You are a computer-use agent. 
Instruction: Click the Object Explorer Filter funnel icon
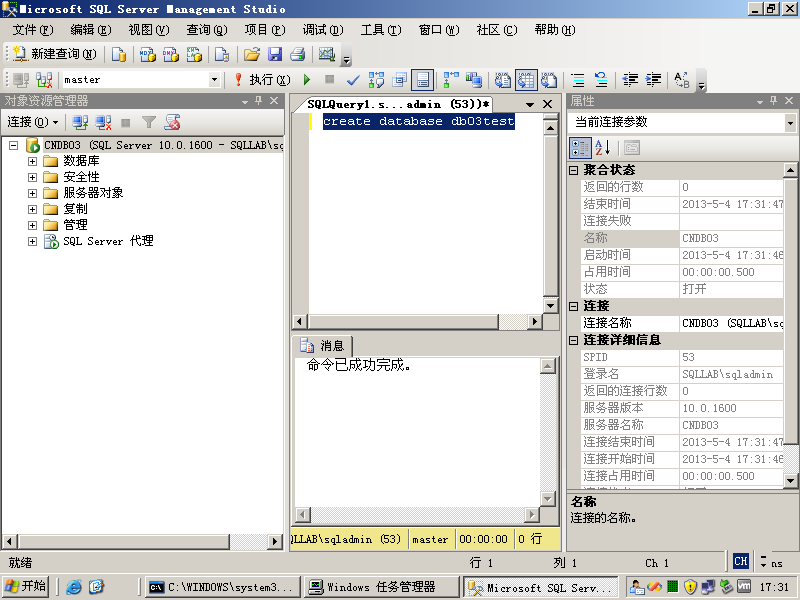pyautogui.click(x=148, y=122)
